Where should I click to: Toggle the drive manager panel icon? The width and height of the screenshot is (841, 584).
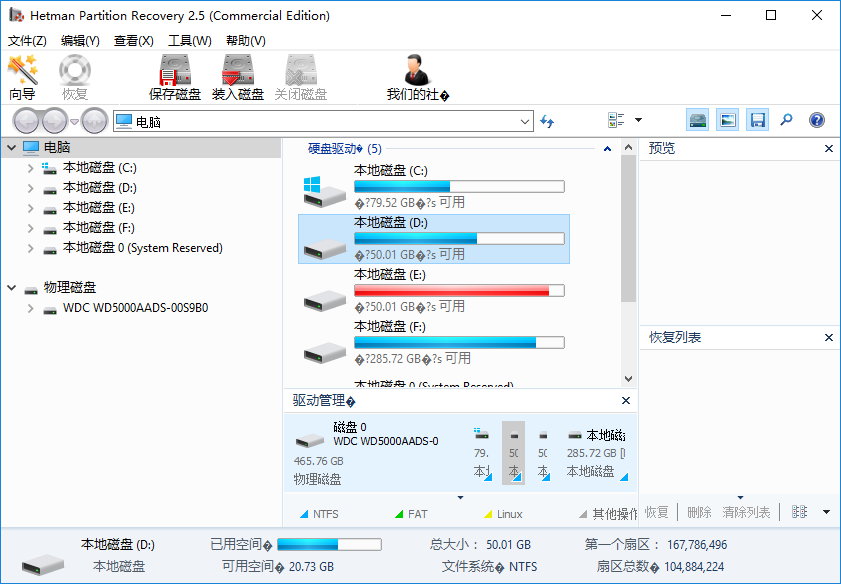pyautogui.click(x=698, y=120)
